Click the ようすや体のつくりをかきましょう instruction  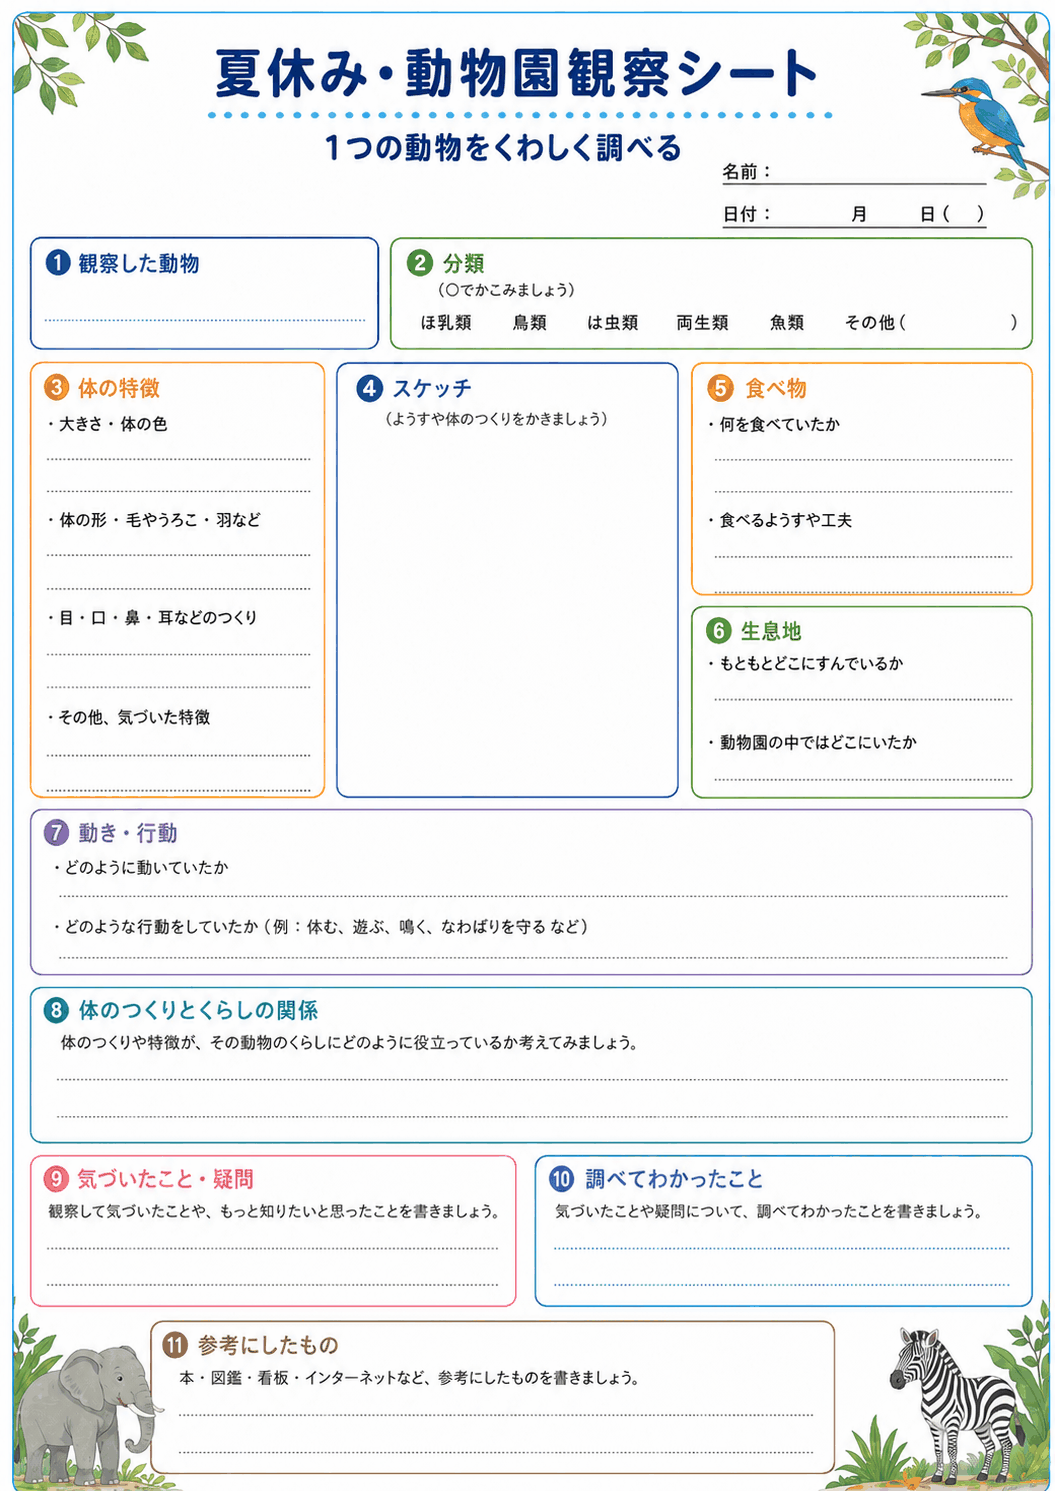click(x=496, y=418)
